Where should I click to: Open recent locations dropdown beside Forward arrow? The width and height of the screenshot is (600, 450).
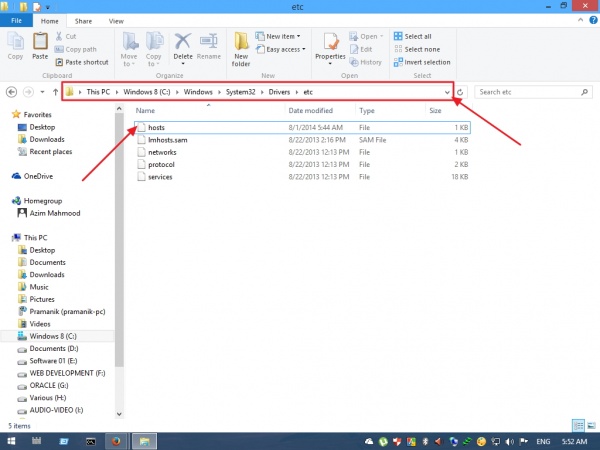[x=42, y=92]
